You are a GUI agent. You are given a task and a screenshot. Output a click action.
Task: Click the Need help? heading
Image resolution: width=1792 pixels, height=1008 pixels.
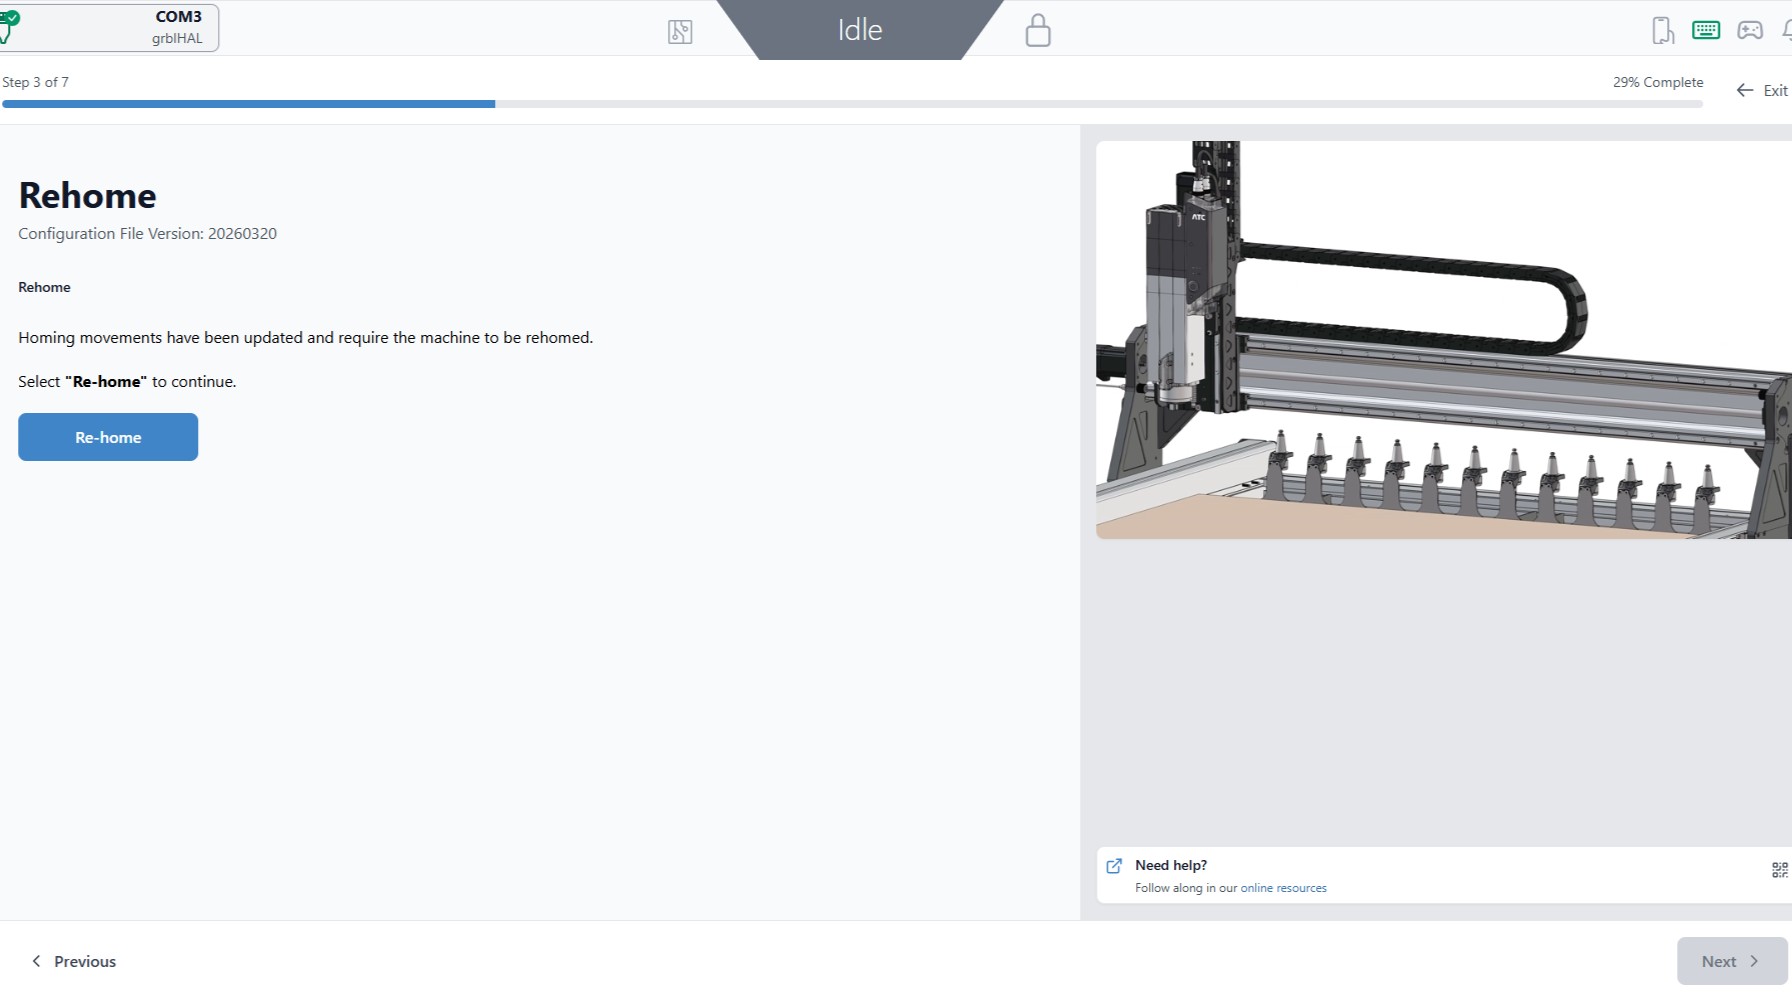(1171, 865)
